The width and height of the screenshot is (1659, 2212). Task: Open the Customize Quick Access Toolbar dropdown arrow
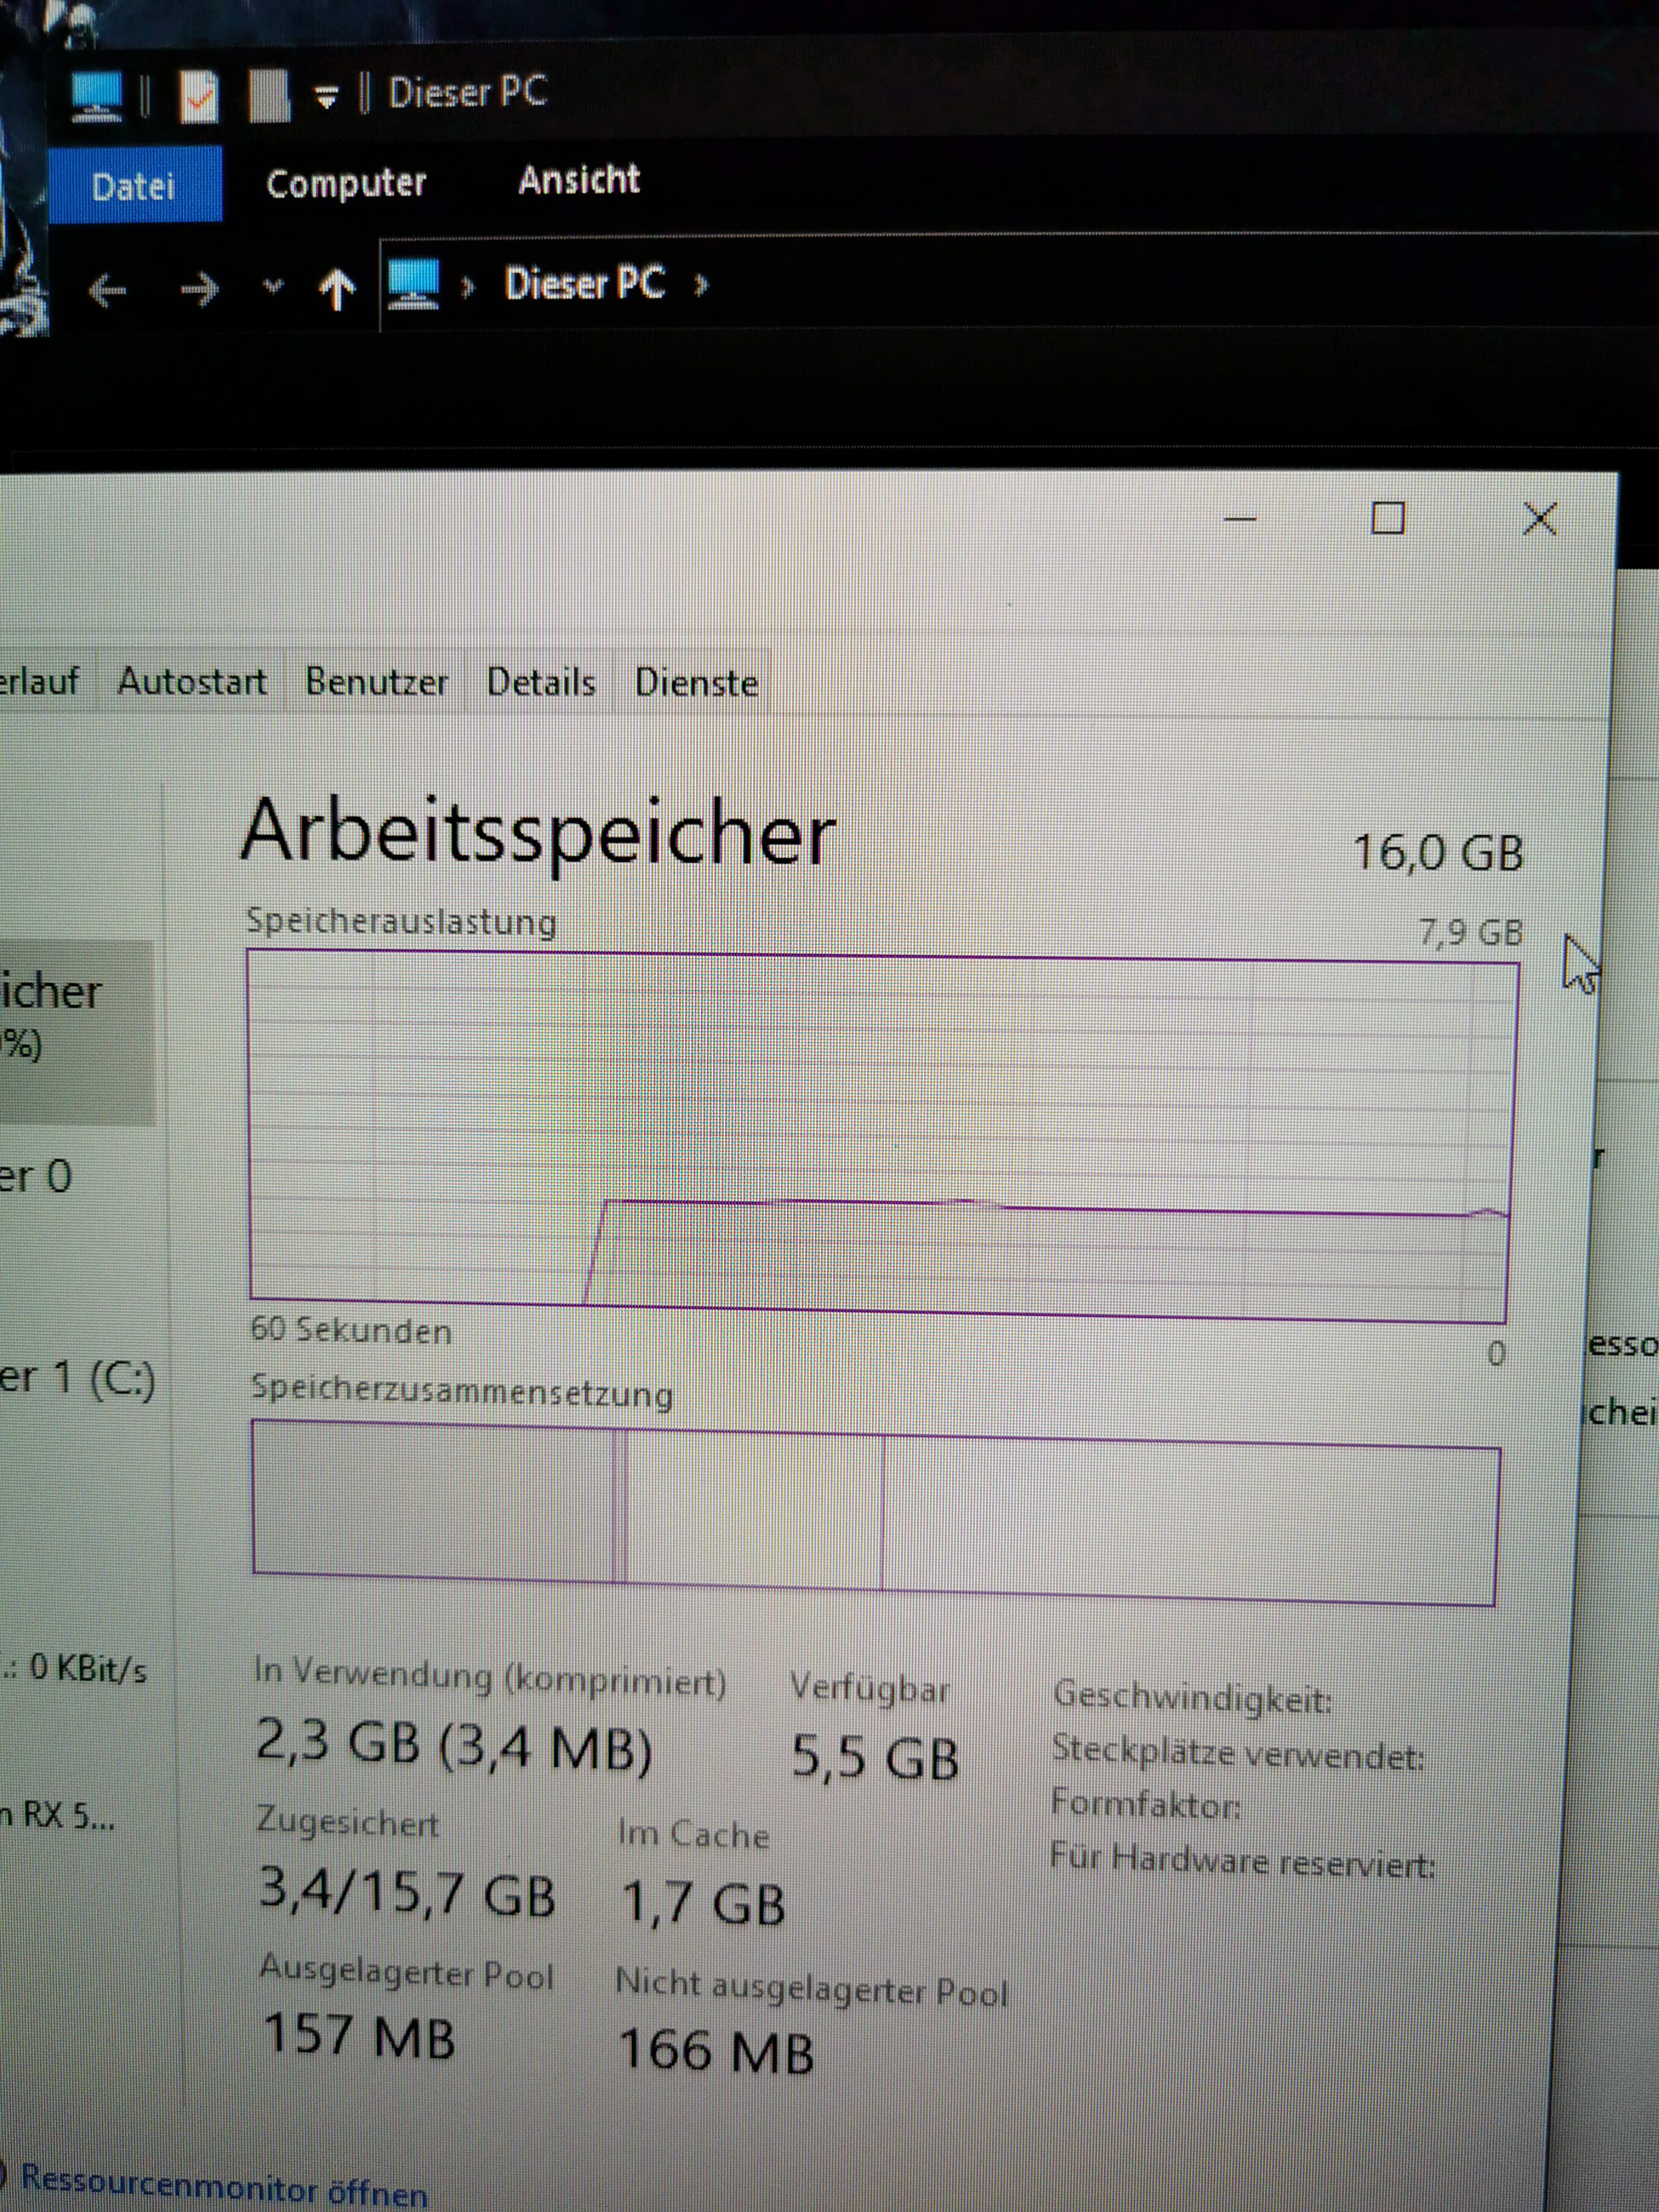326,97
